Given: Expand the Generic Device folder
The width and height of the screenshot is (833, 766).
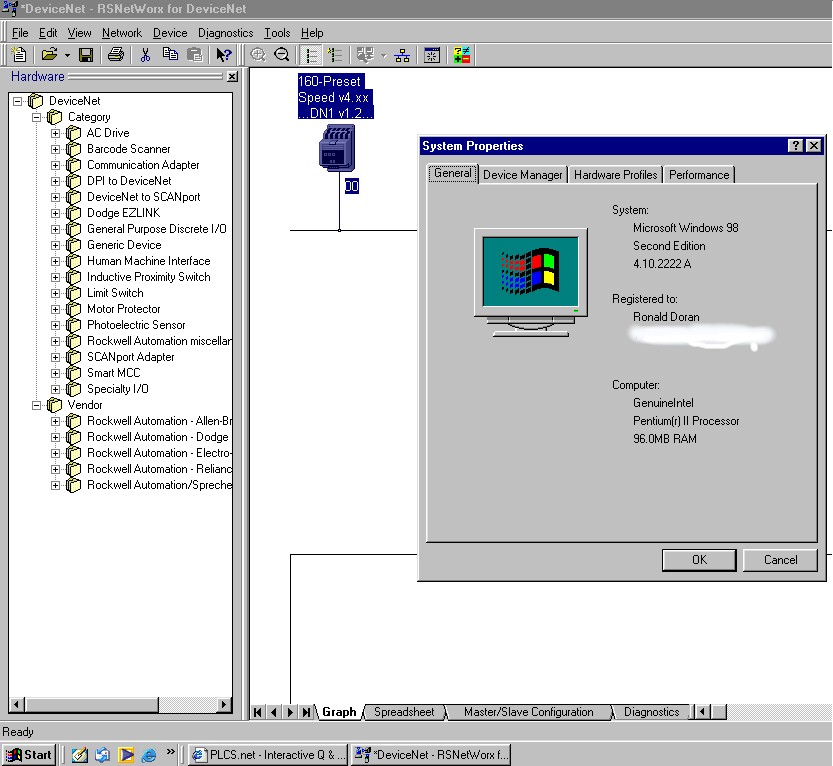Looking at the screenshot, I should point(55,245).
